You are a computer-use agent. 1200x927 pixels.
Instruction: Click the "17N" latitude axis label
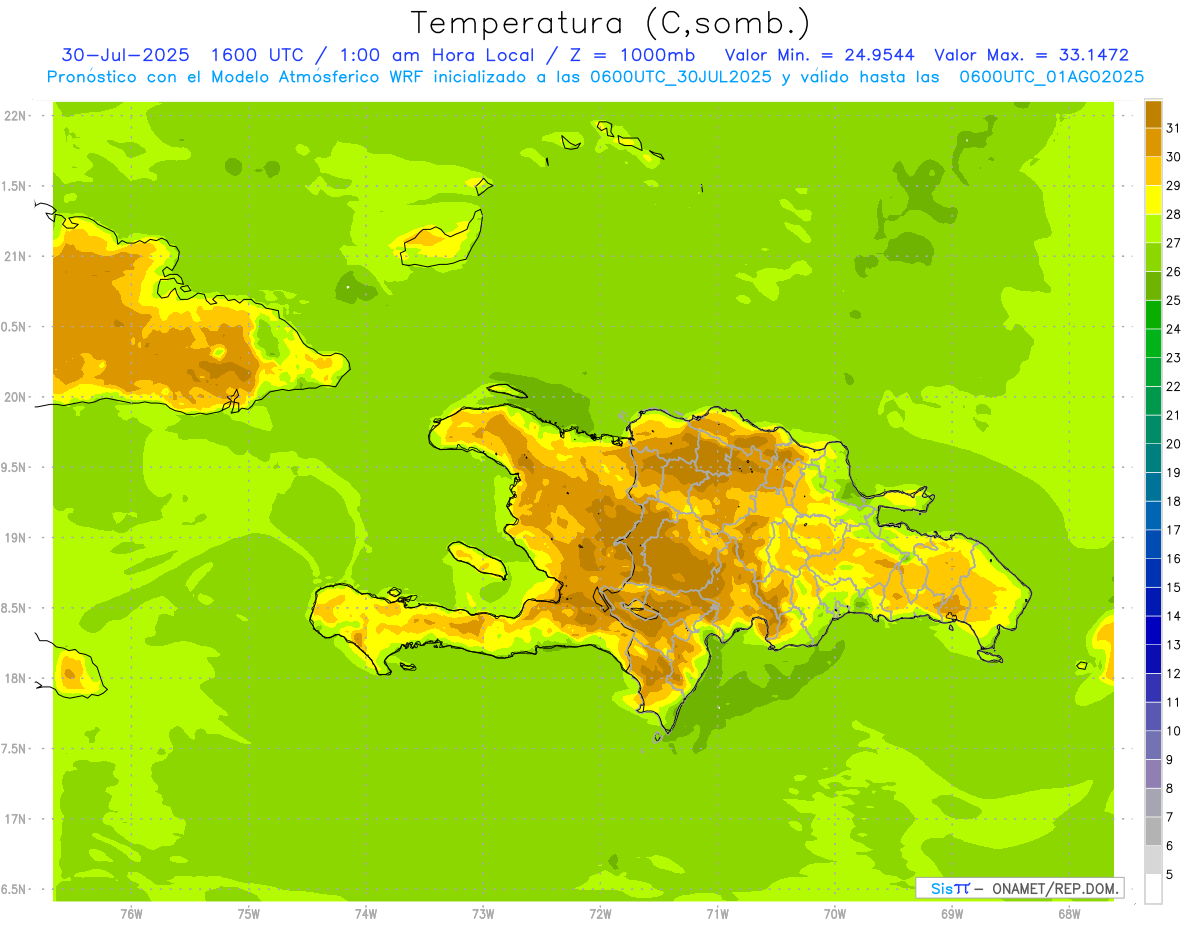(14, 819)
